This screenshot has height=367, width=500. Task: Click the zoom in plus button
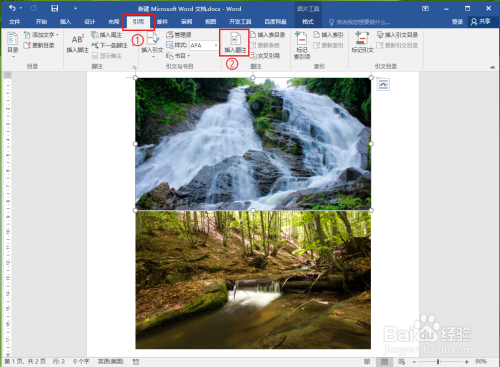(x=467, y=362)
